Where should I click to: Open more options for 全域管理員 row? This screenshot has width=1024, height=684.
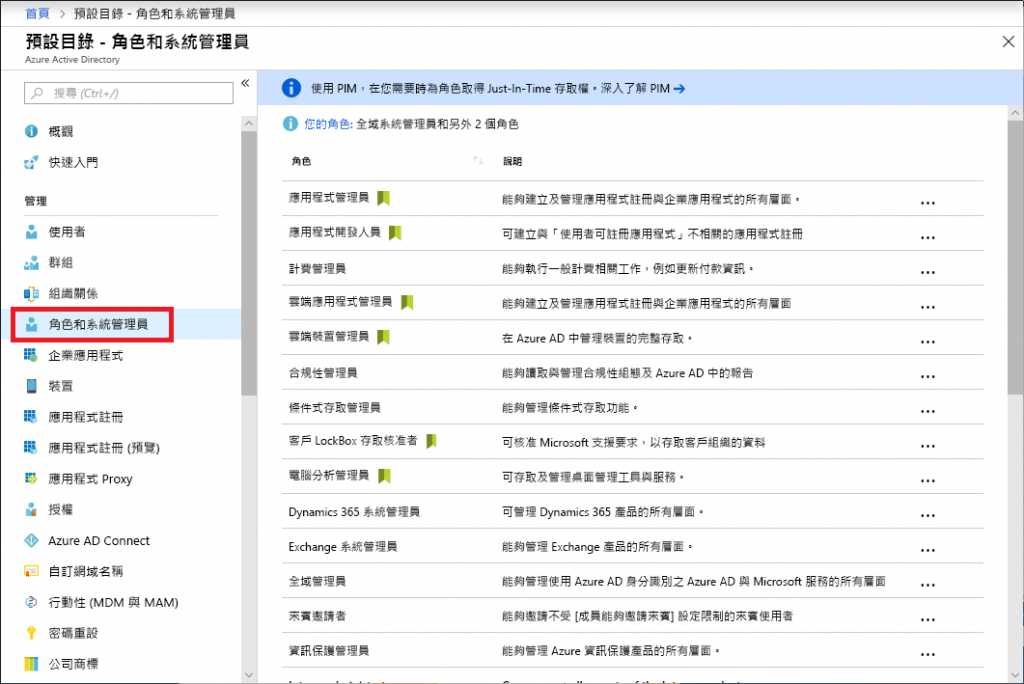[x=927, y=585]
